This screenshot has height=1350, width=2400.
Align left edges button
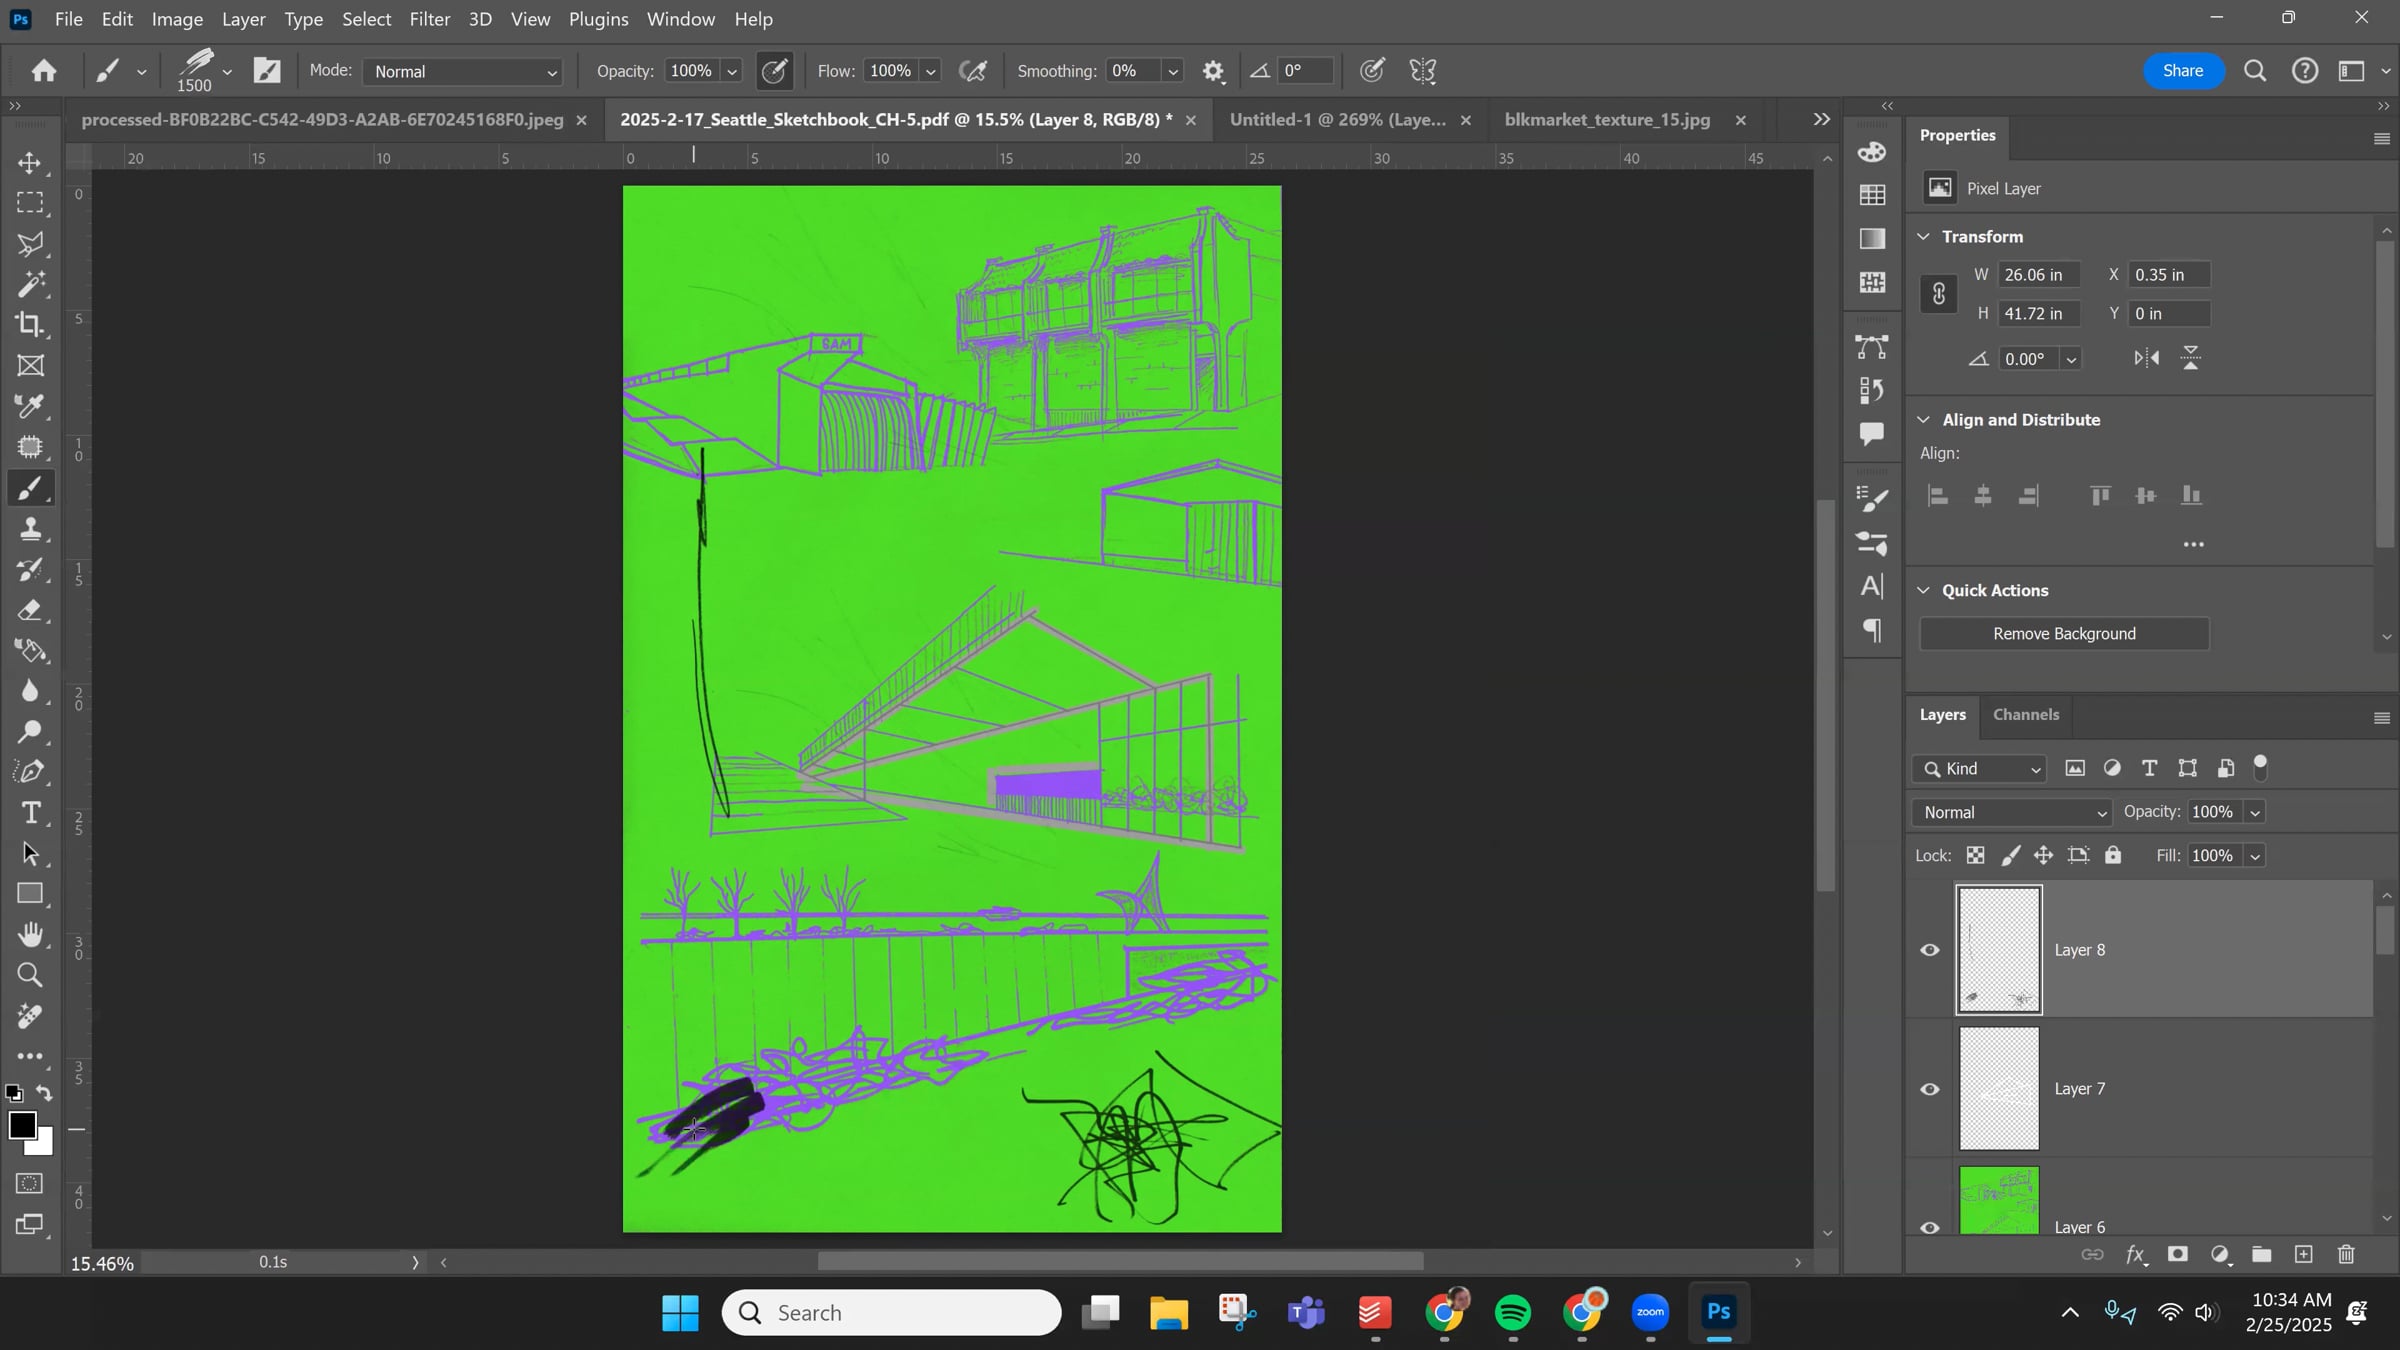1937,496
